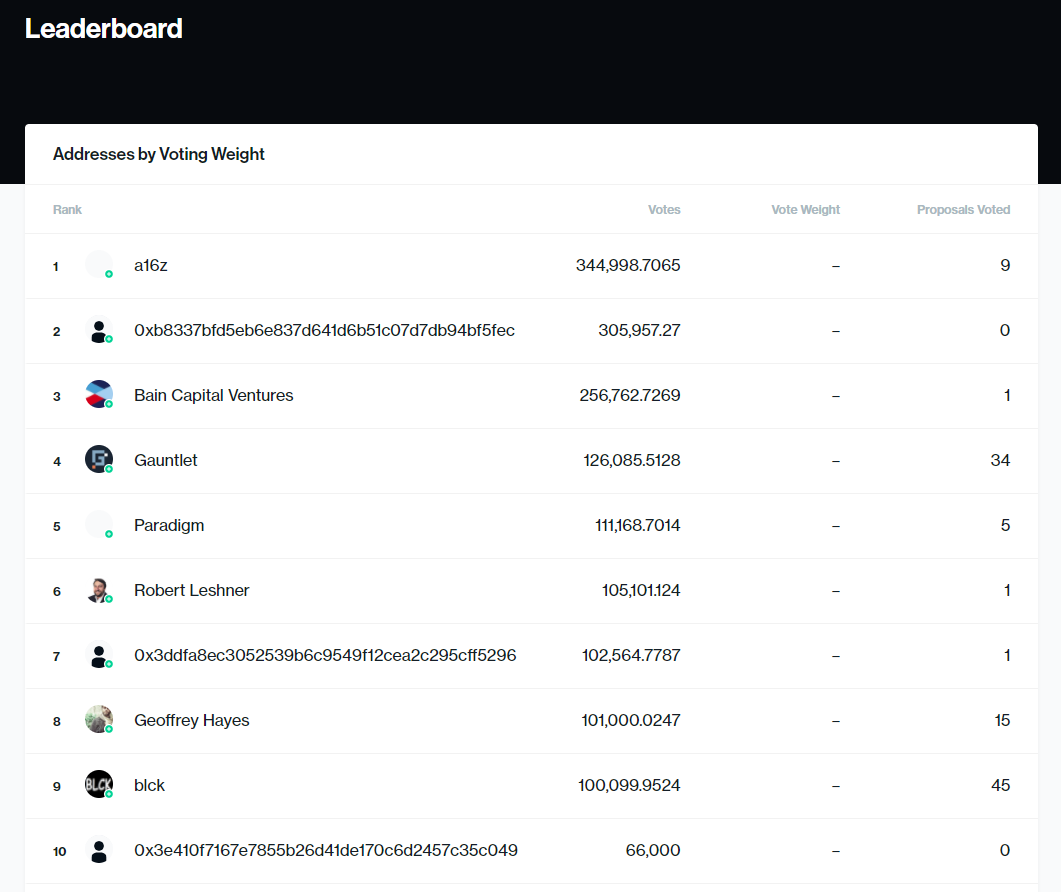1061x892 pixels.
Task: Click votes value 256,762.7269
Action: [630, 395]
